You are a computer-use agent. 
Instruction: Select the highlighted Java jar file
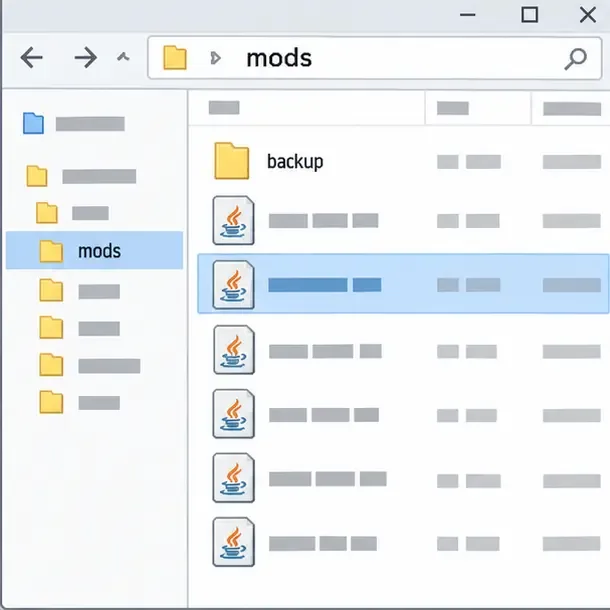pos(403,284)
